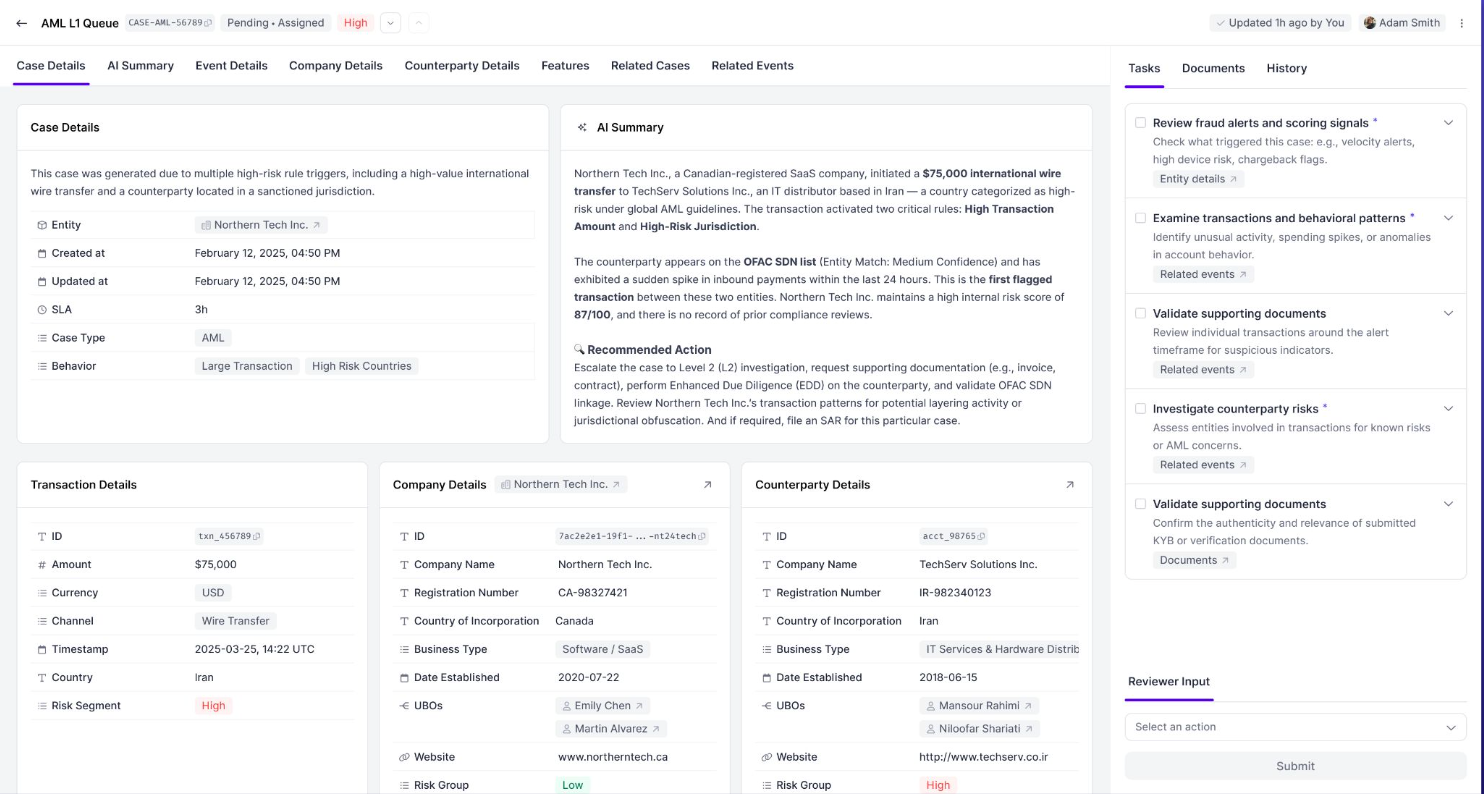The width and height of the screenshot is (1484, 794).
Task: Open the Related Cases tab
Action: pyautogui.click(x=650, y=66)
